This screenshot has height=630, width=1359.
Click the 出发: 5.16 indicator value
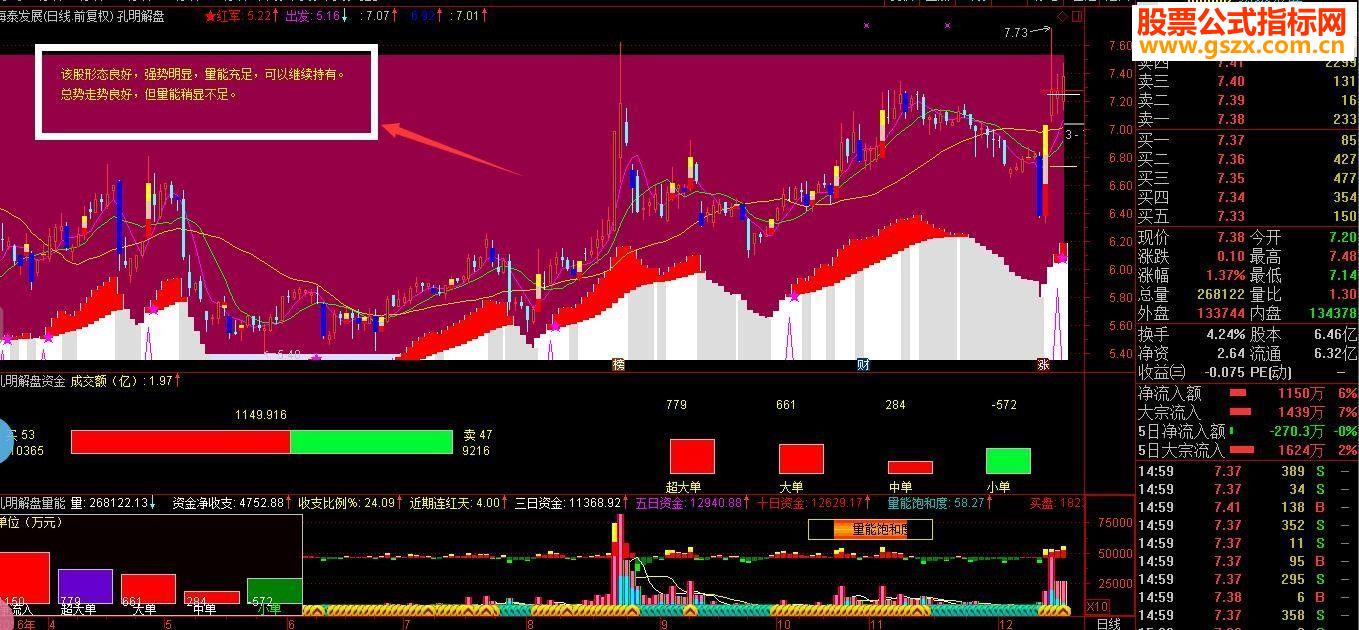[x=316, y=16]
